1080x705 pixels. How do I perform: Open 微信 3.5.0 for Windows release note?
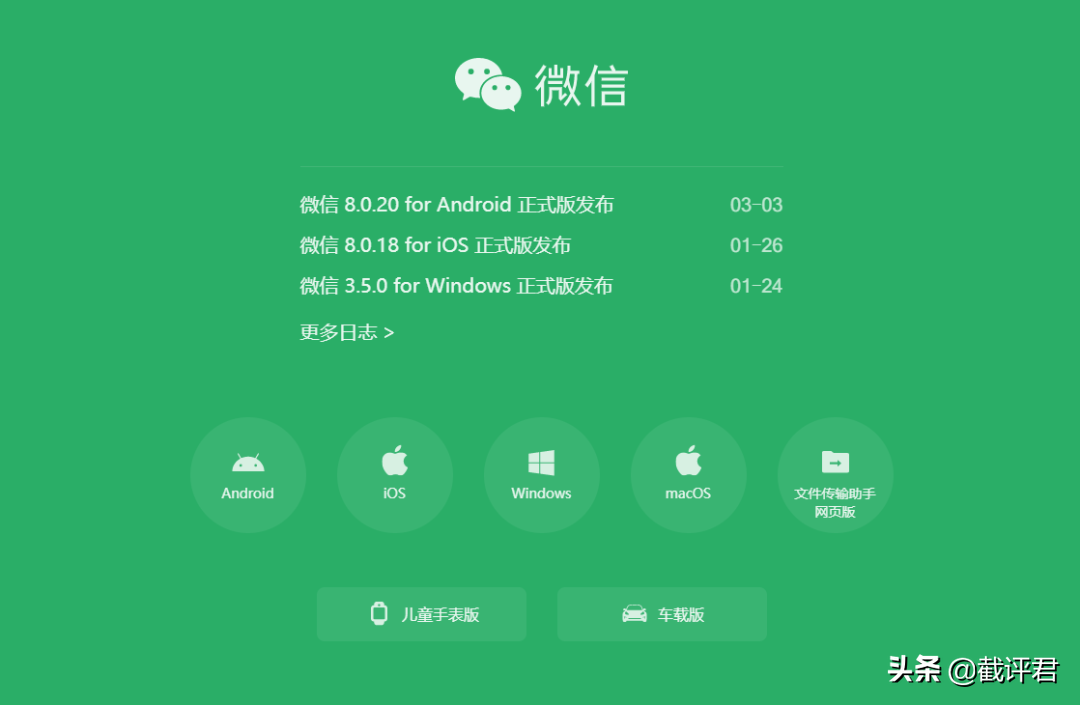[456, 286]
